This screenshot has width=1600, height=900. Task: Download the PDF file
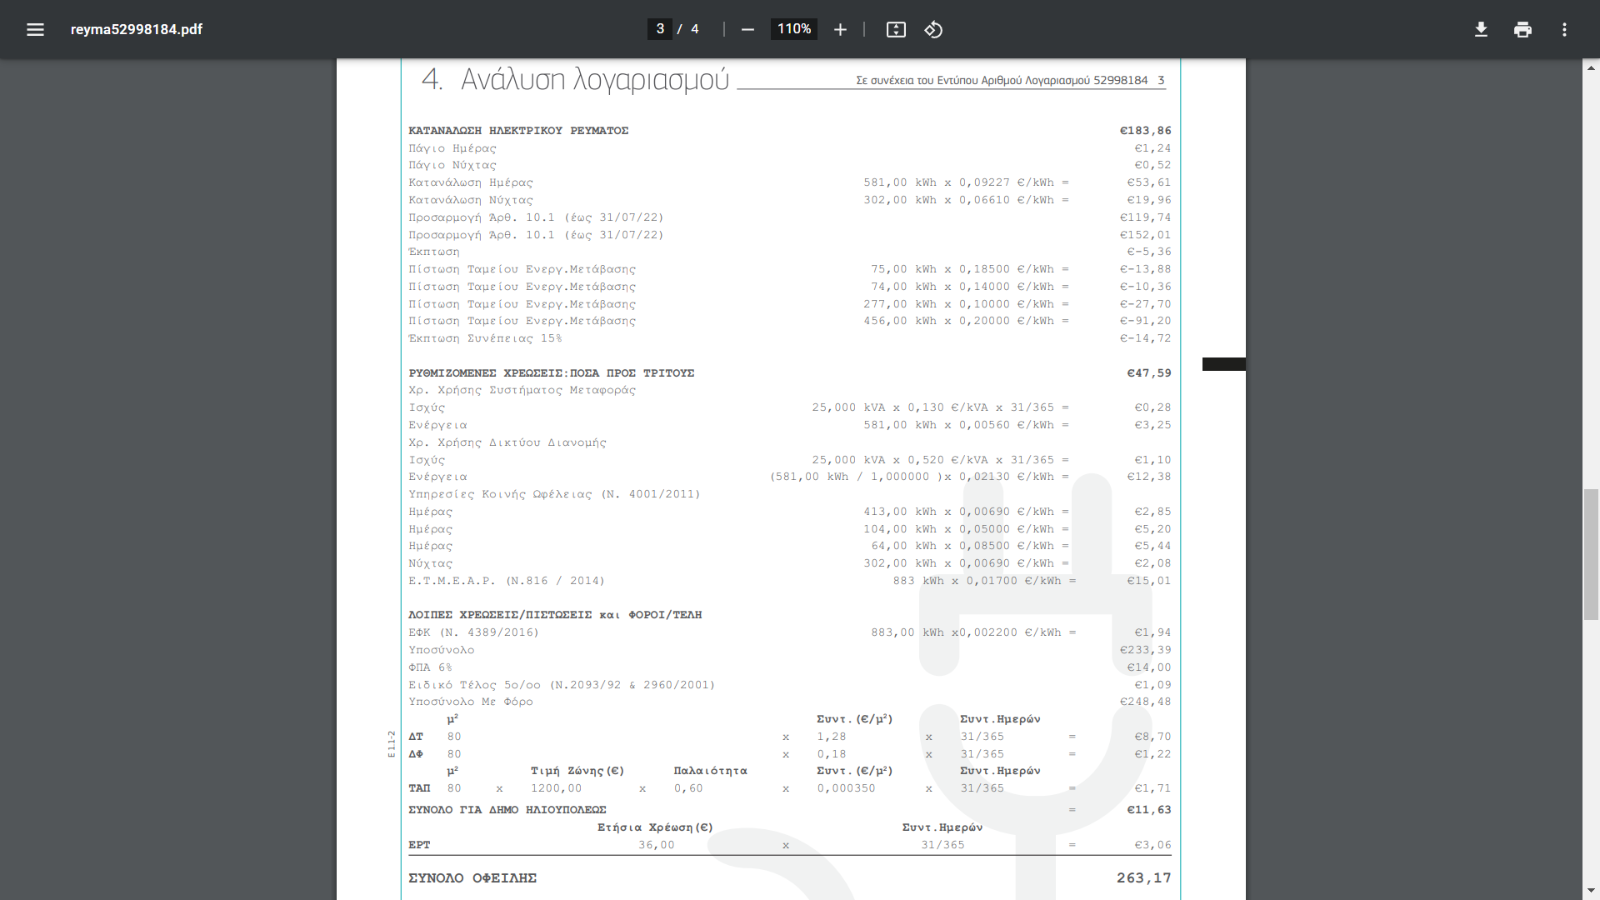pos(1481,30)
